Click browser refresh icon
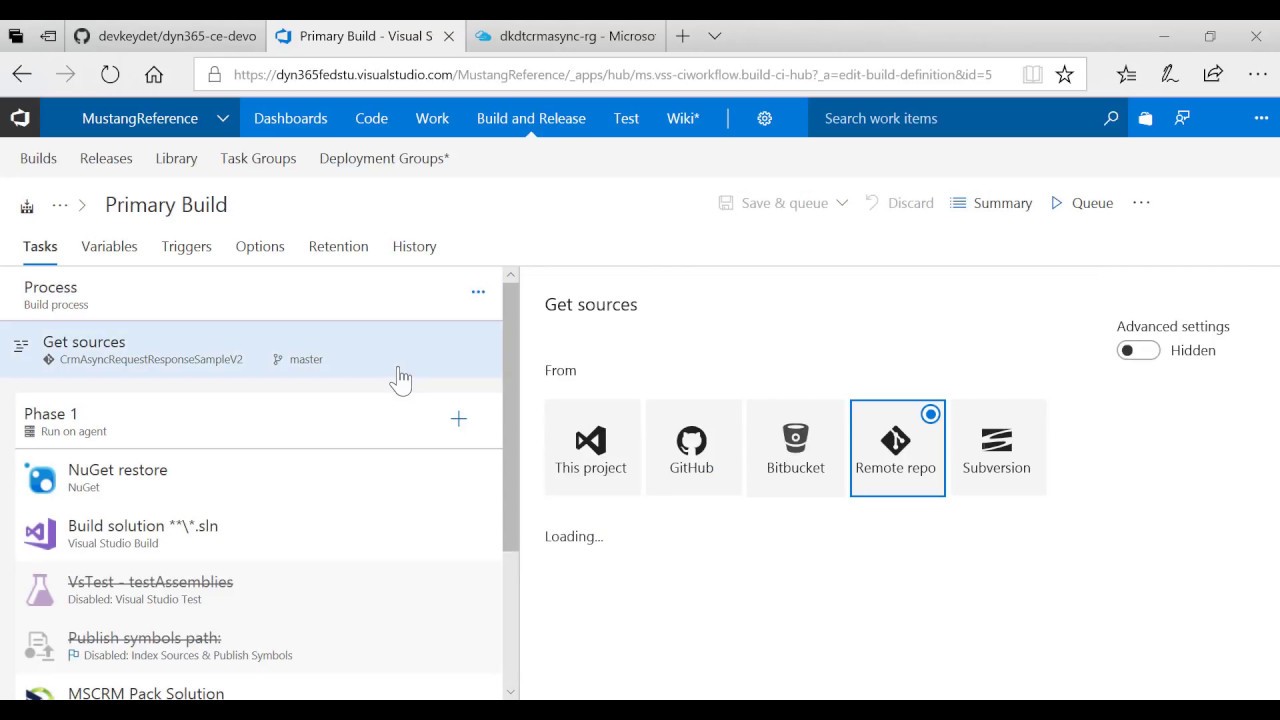The height and width of the screenshot is (720, 1280). tap(110, 74)
